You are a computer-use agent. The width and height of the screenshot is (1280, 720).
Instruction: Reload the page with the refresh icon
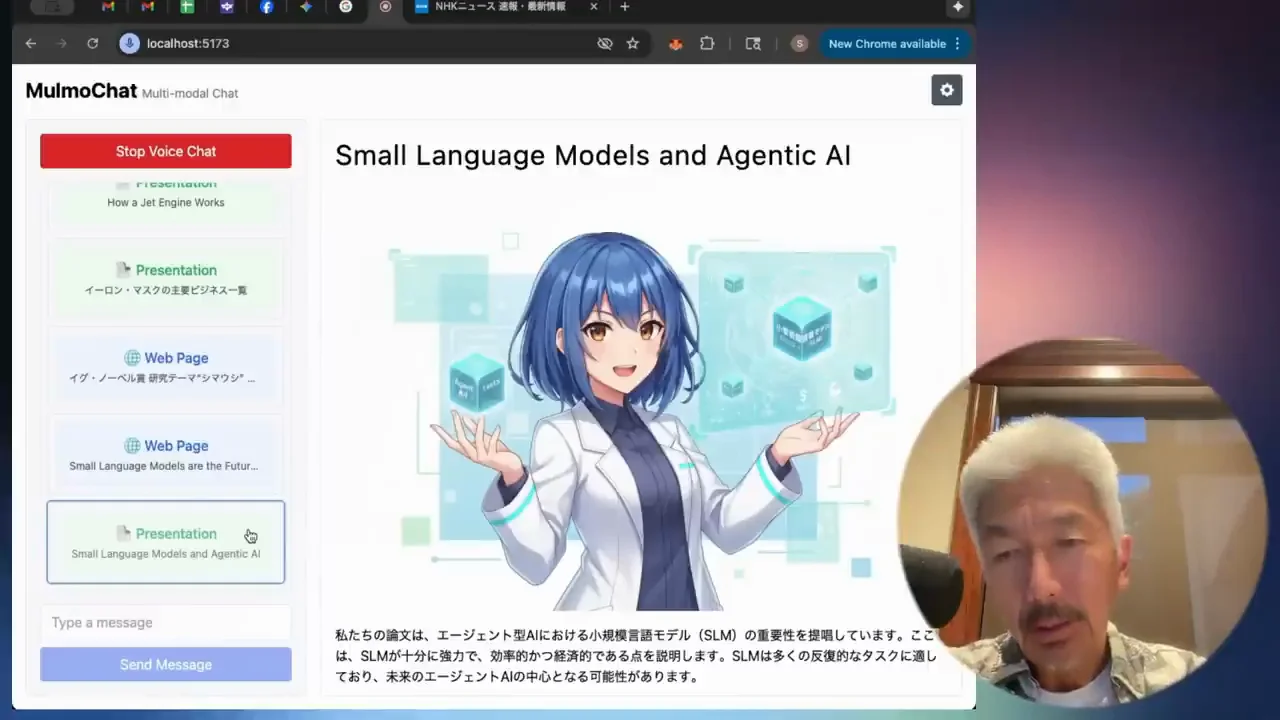tap(93, 43)
